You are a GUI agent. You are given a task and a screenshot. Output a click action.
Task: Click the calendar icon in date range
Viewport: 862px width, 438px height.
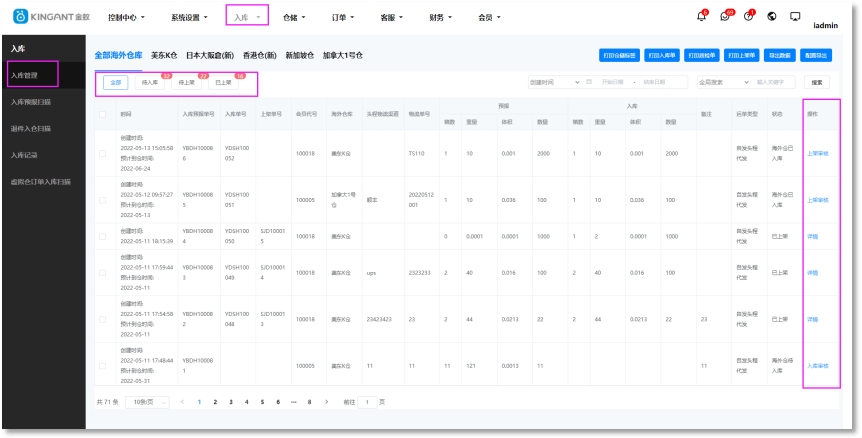click(589, 82)
